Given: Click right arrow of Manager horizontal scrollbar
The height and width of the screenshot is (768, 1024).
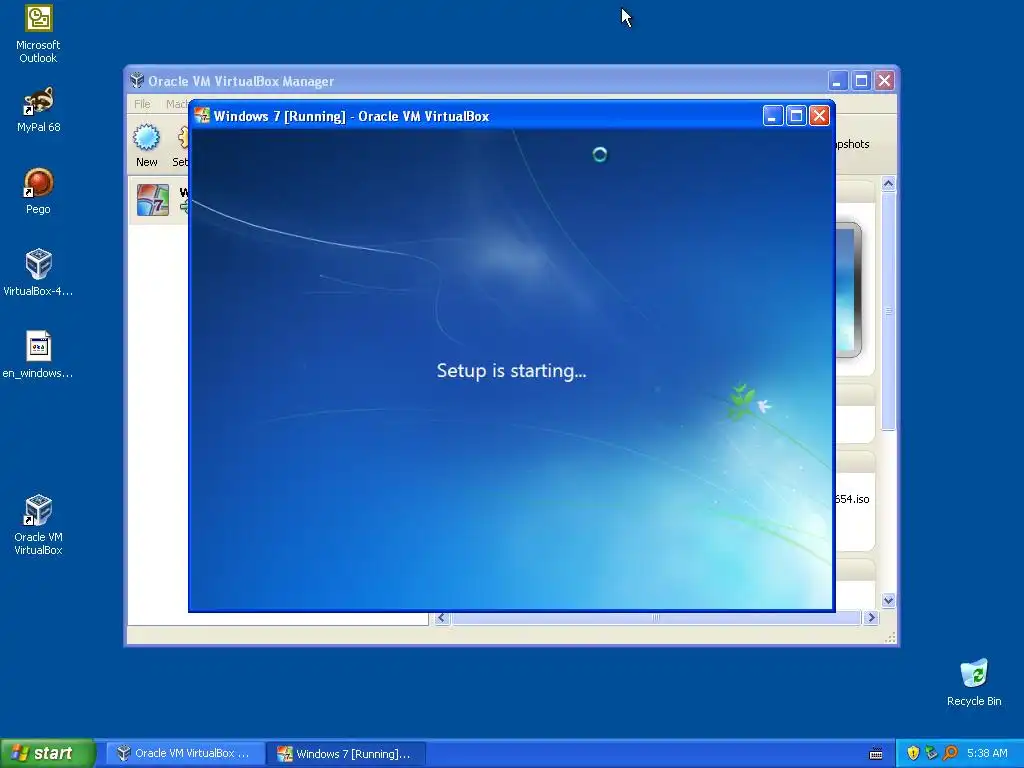Looking at the screenshot, I should 871,617.
